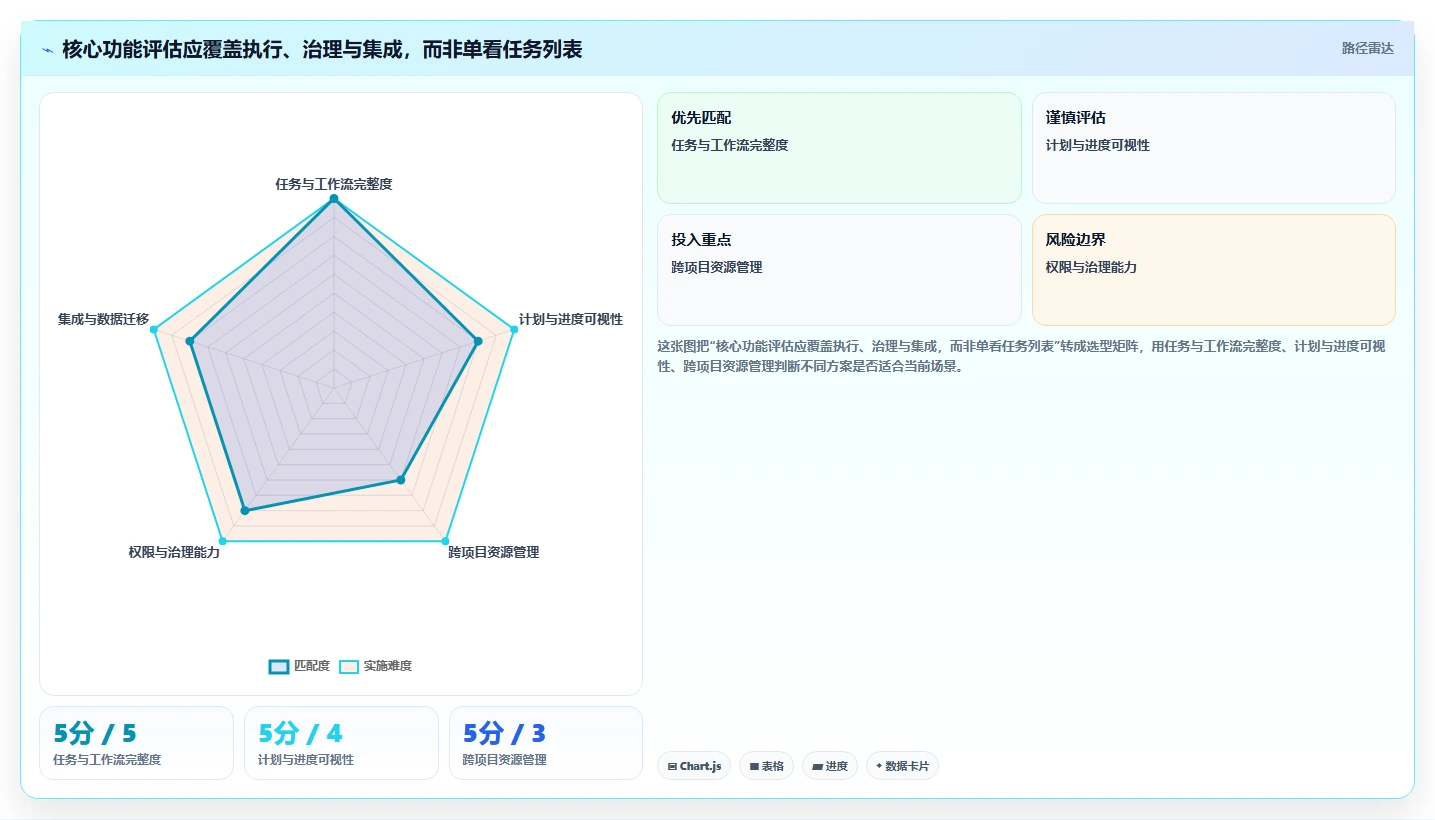This screenshot has width=1435, height=820.
Task: Open the 投入重点 card
Action: pyautogui.click(x=839, y=270)
